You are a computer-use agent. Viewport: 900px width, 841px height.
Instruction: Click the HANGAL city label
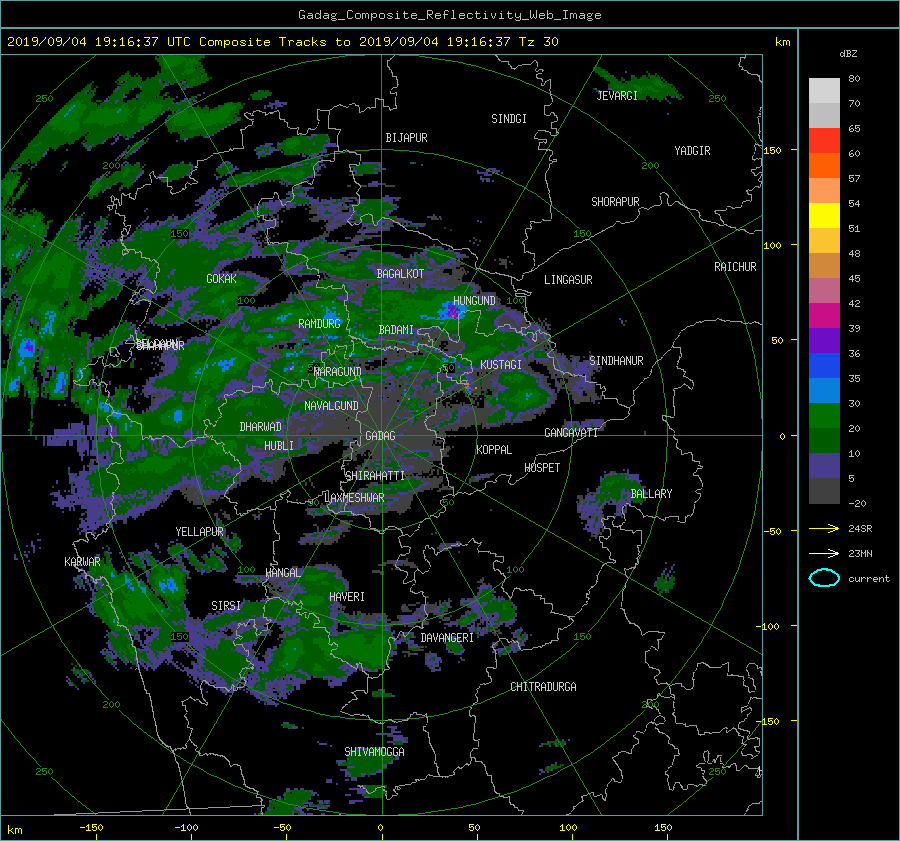(x=283, y=572)
